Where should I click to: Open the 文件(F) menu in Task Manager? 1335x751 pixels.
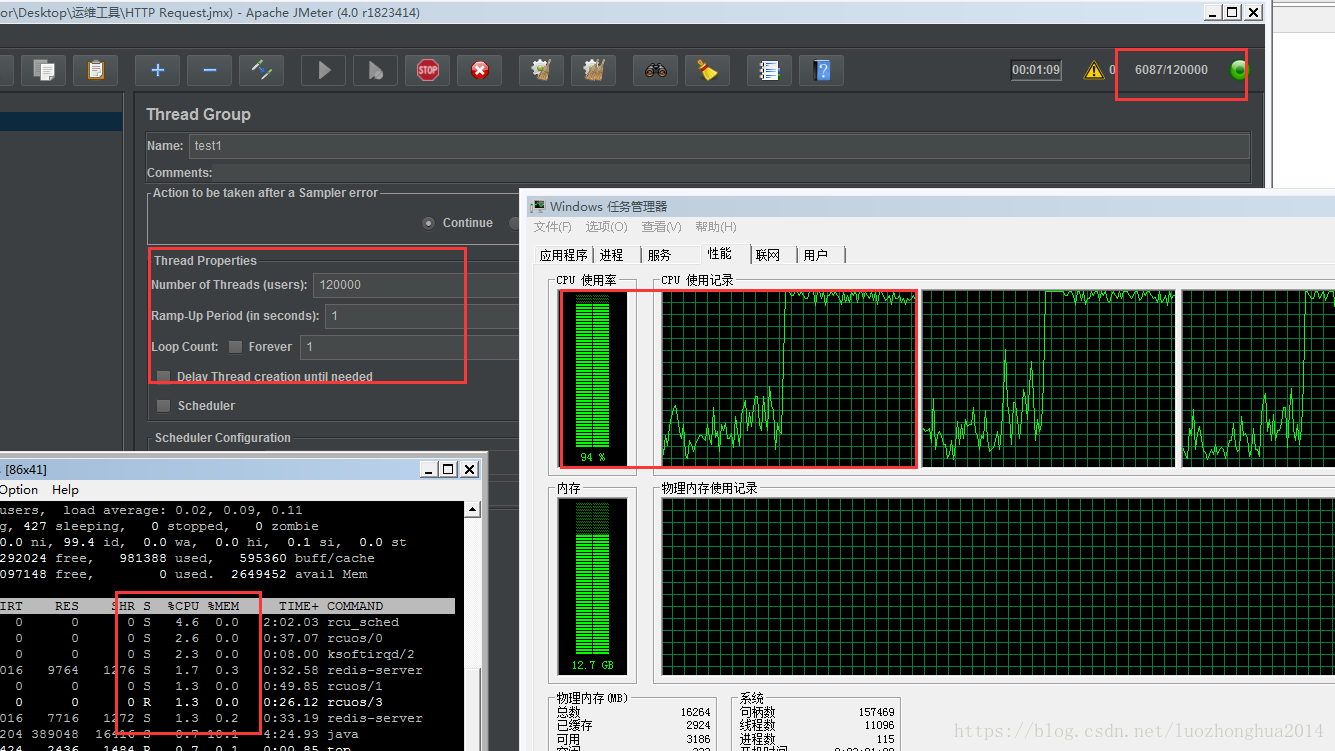click(x=553, y=227)
